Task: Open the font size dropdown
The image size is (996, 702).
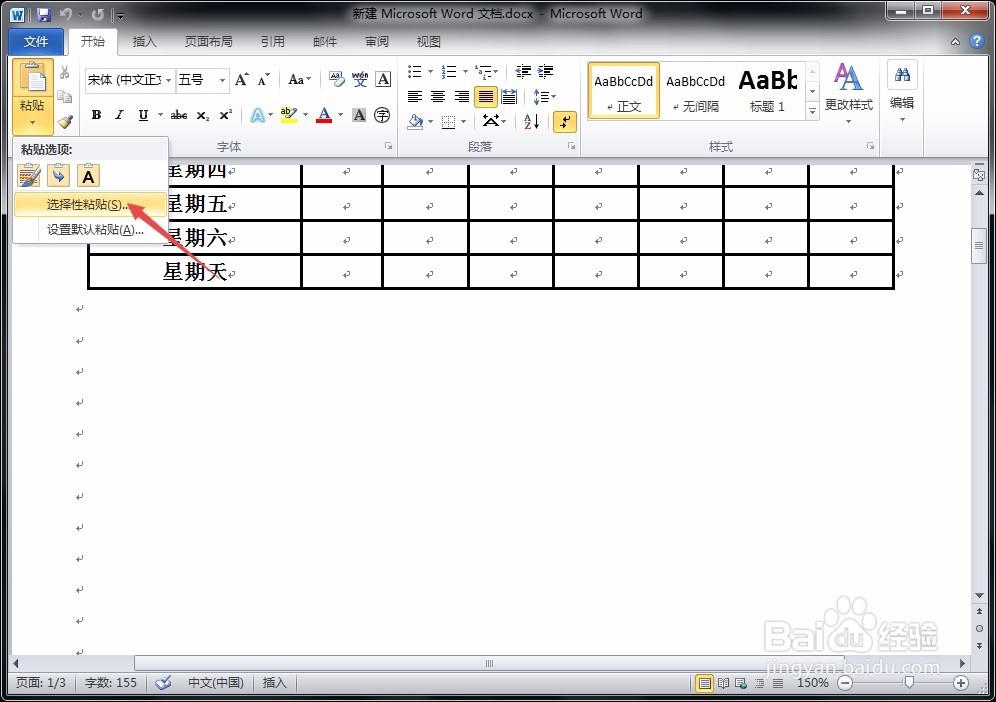Action: [x=222, y=80]
